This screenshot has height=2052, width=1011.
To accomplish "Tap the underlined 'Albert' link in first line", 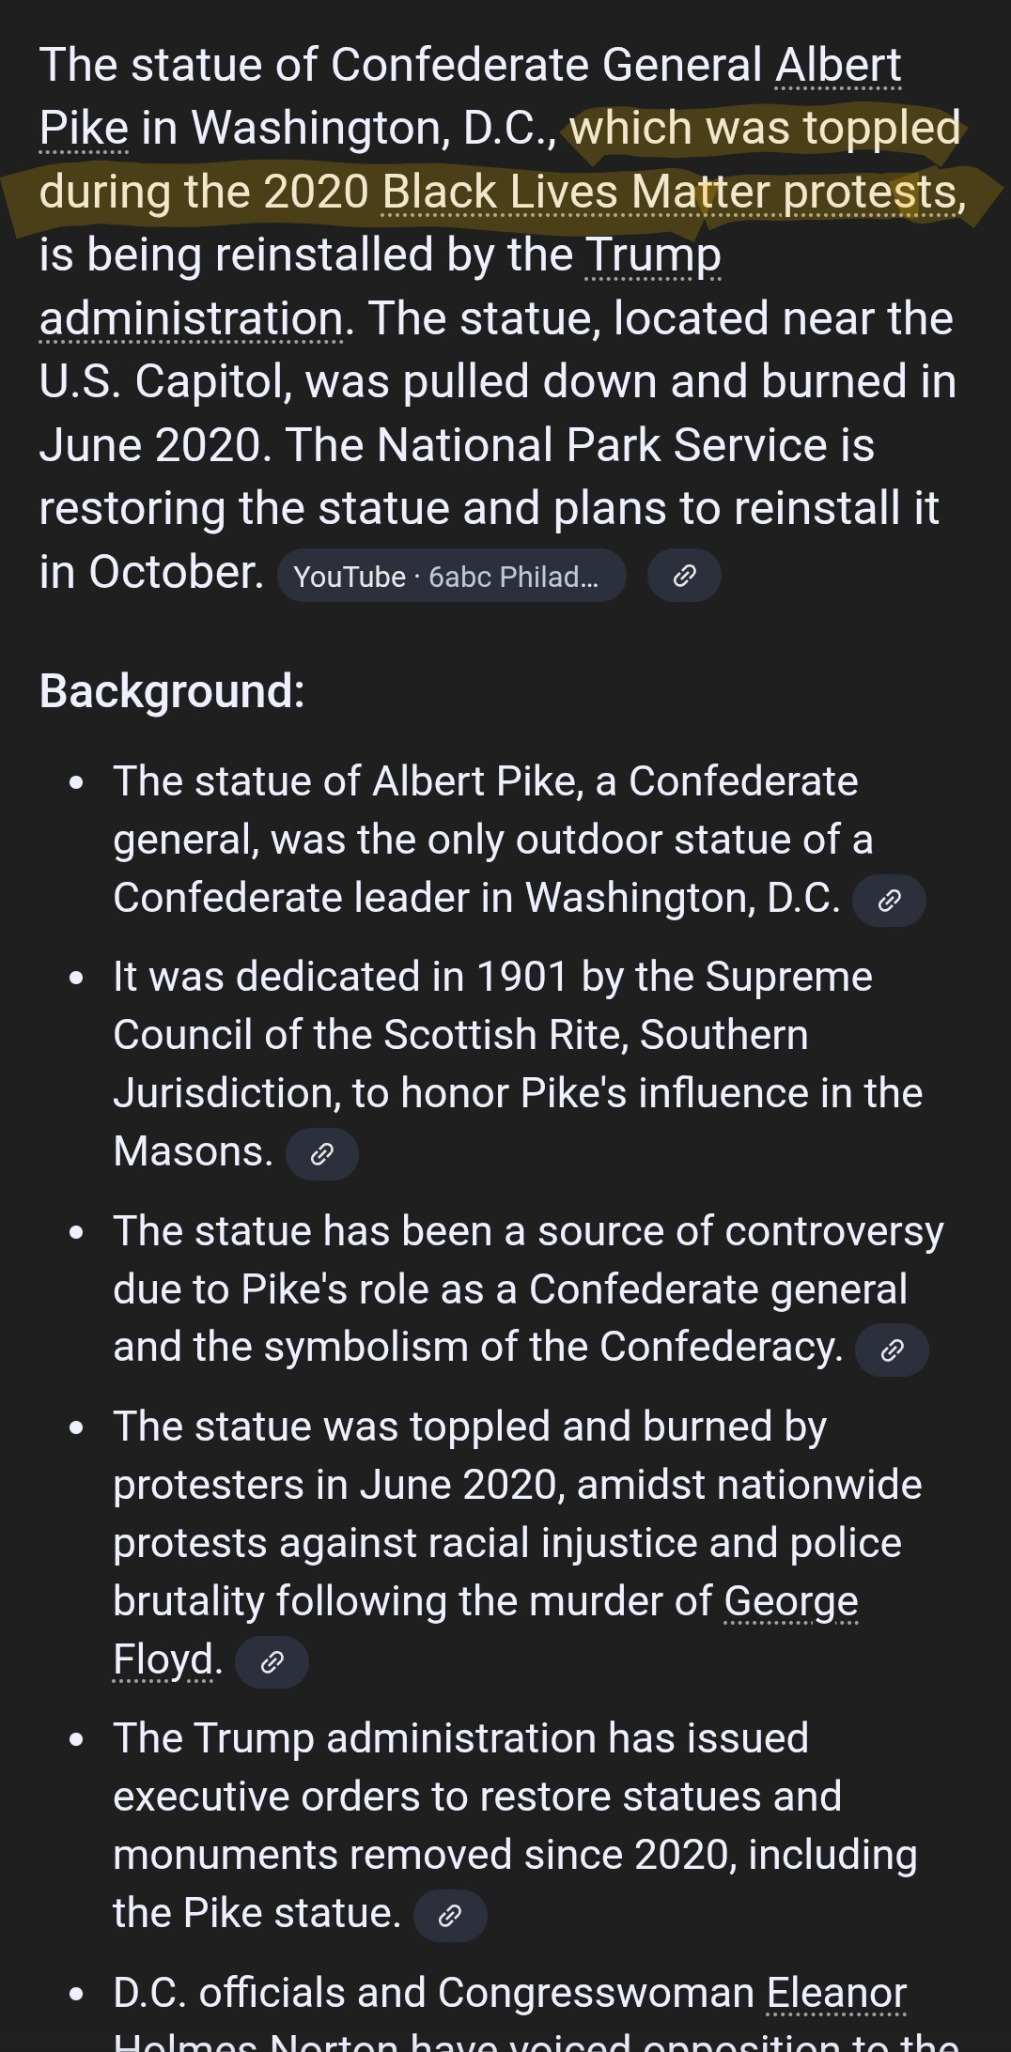I will pyautogui.click(x=838, y=66).
